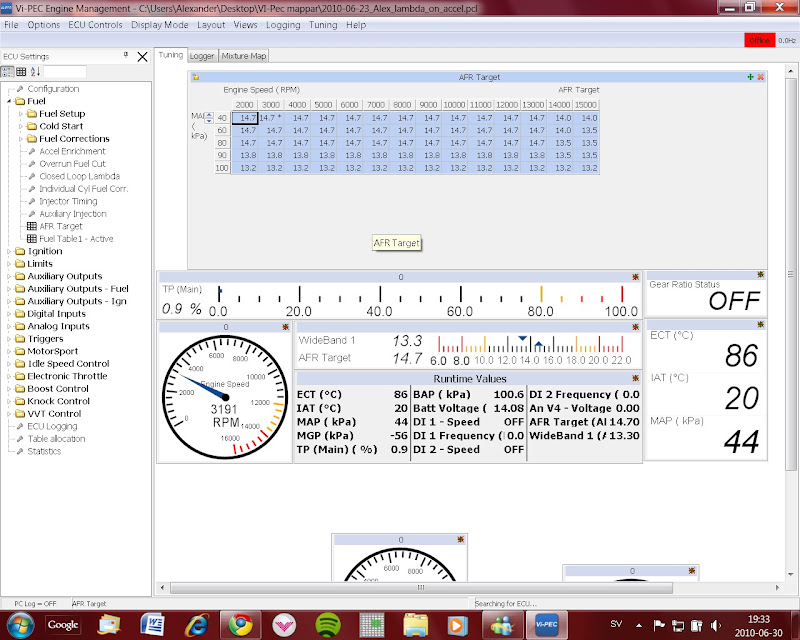Expand the Ignition folder
Image resolution: width=800 pixels, height=640 pixels.
click(x=9, y=252)
